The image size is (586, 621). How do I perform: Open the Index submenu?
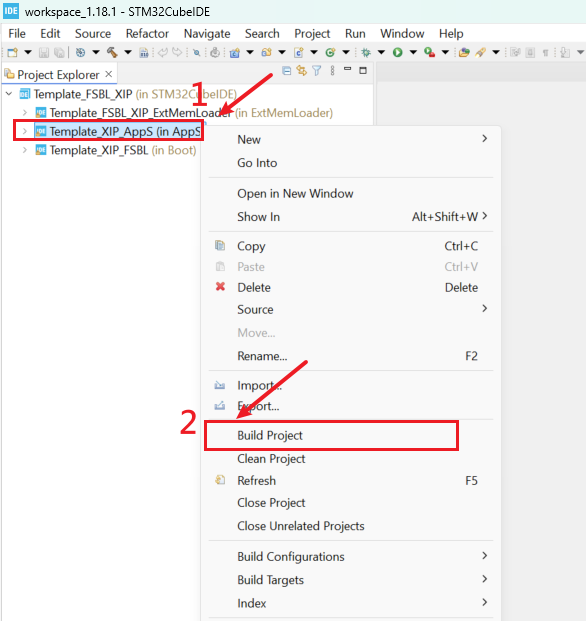pos(350,603)
